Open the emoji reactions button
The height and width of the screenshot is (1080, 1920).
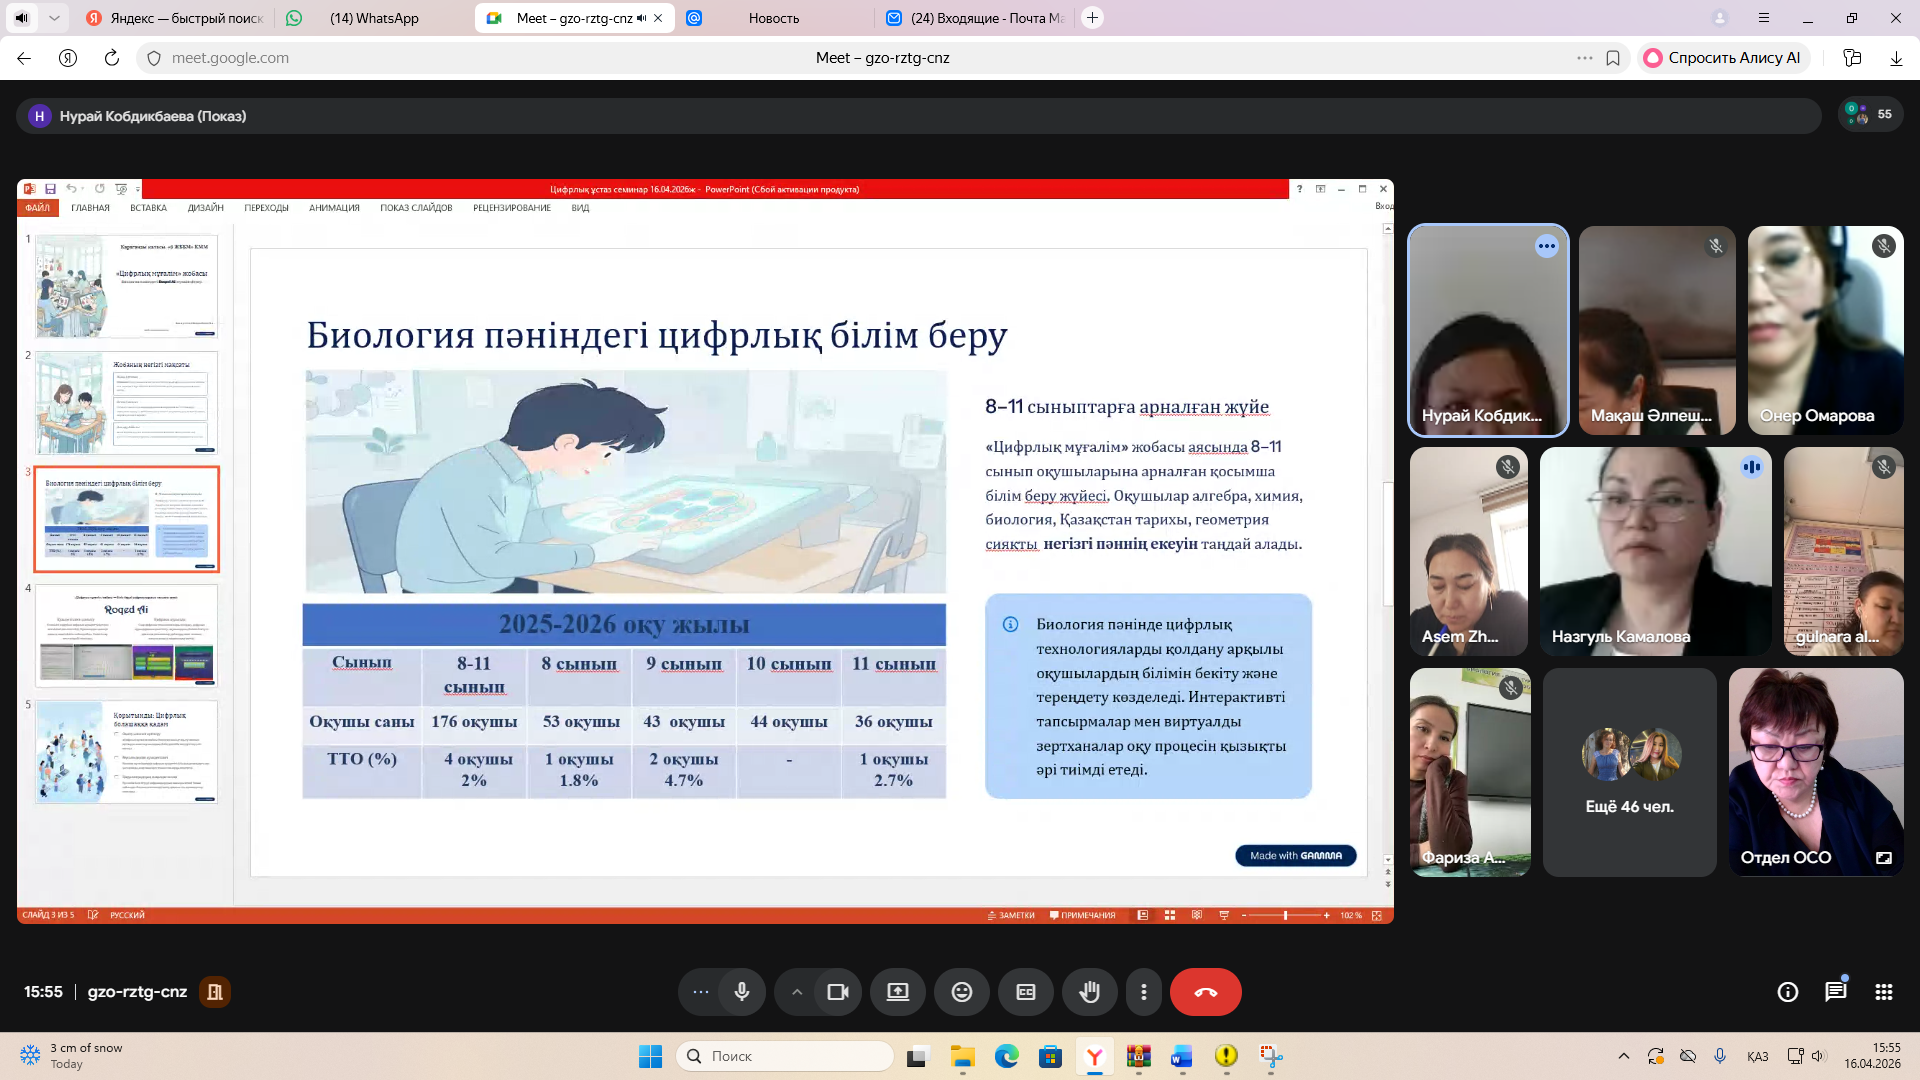click(961, 992)
